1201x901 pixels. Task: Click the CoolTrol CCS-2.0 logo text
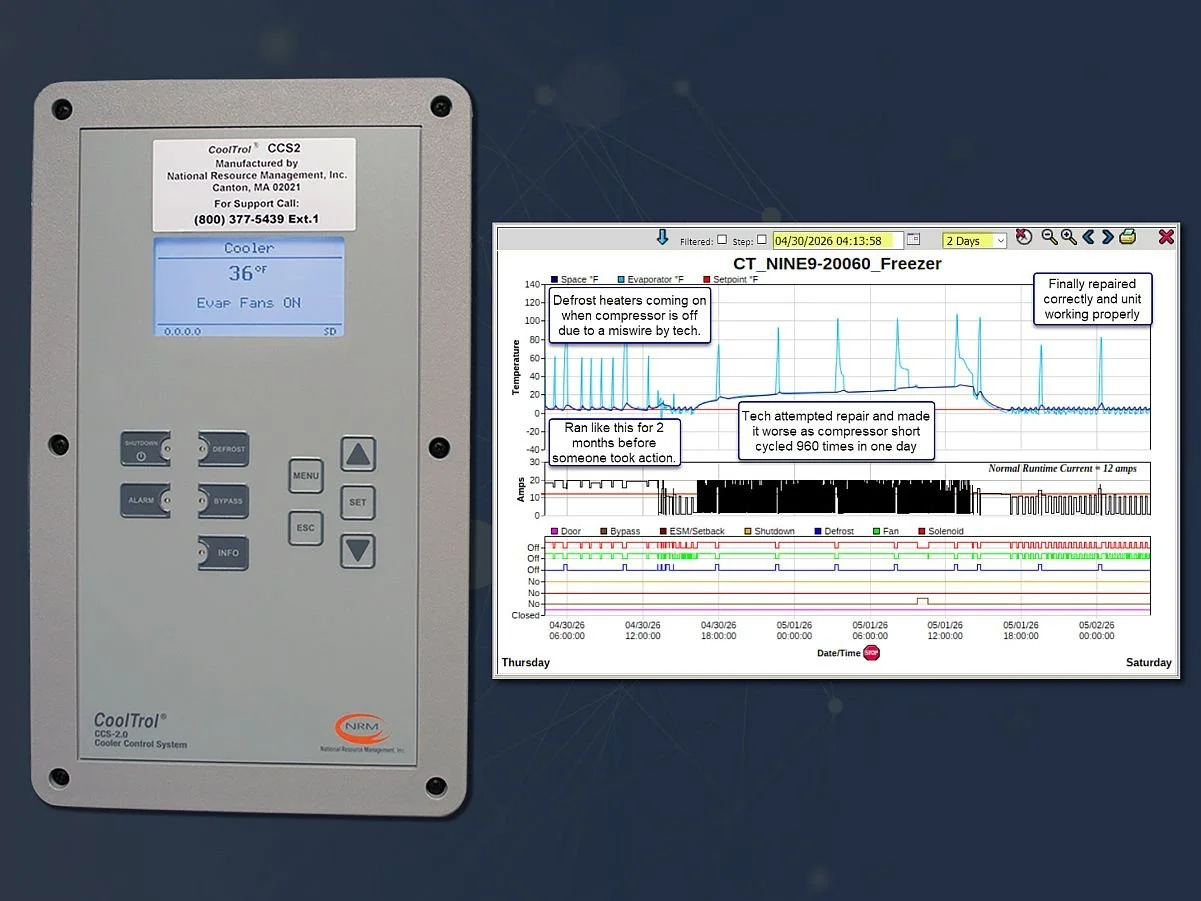pos(140,730)
